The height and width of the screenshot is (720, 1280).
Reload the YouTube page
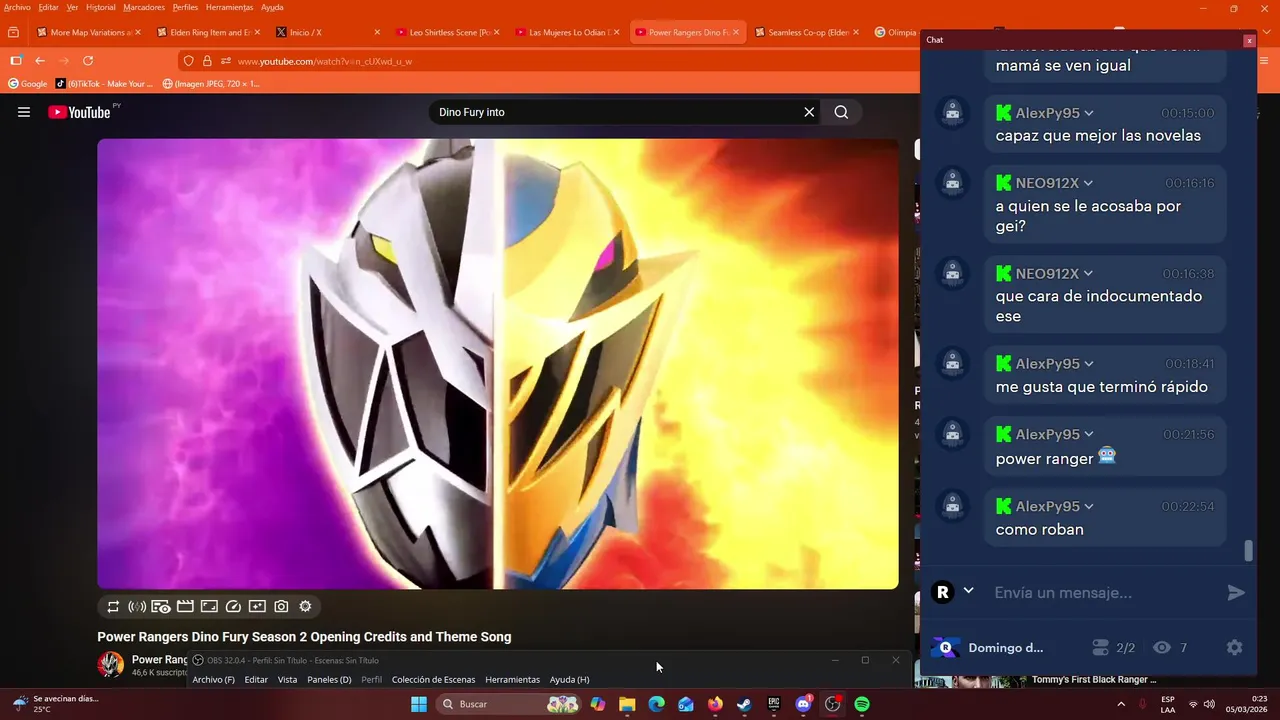(x=88, y=61)
